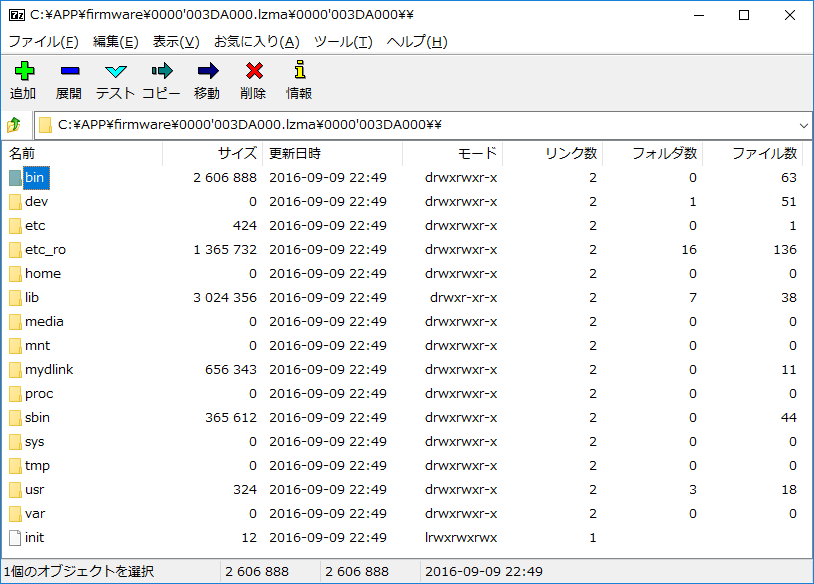Viewport: 814px width, 584px height.
Task: Open the 表示(V) menu
Action: click(176, 42)
